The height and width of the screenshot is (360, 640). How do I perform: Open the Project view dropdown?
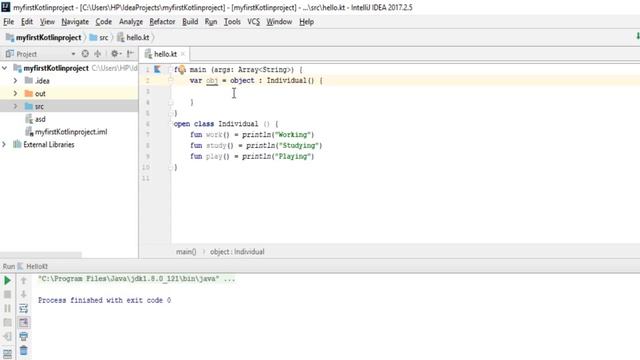click(x=73, y=54)
